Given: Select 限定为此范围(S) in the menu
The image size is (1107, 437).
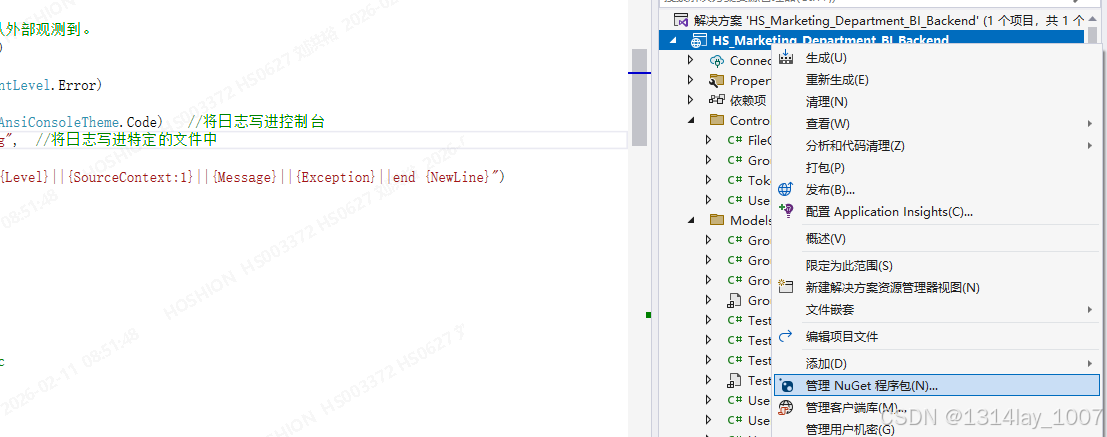Looking at the screenshot, I should (937, 265).
